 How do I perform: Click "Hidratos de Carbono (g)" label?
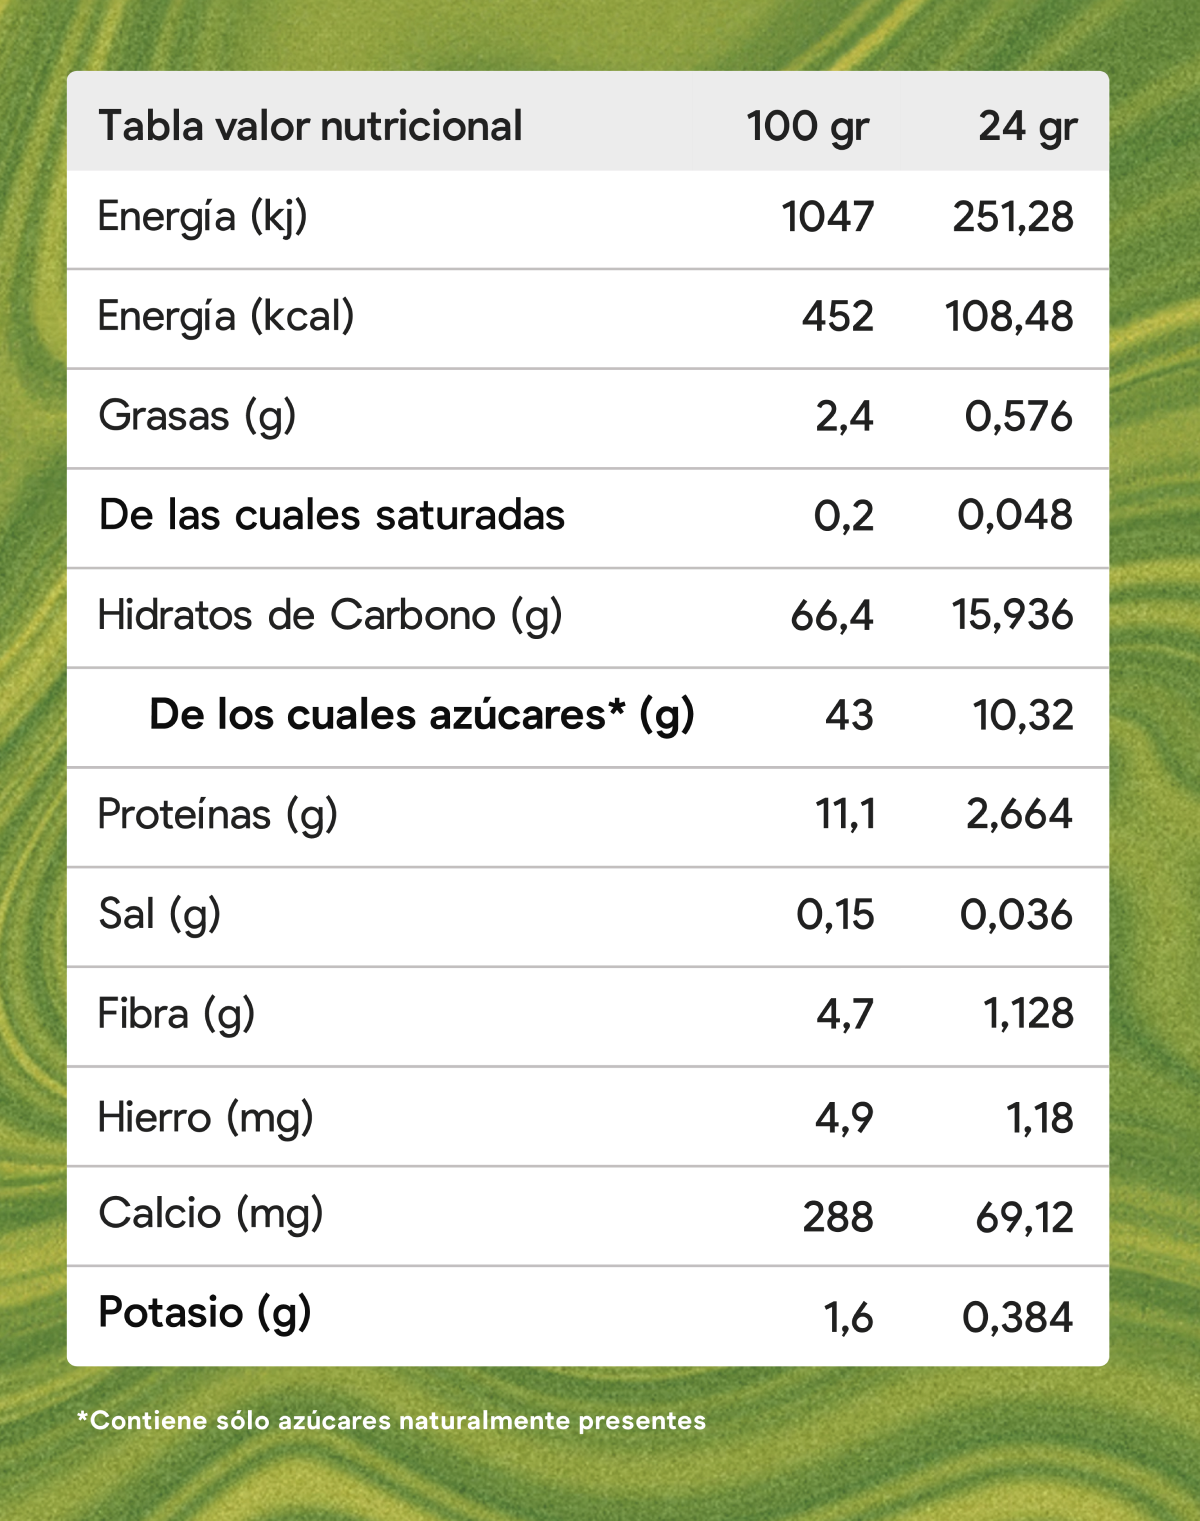point(330,616)
